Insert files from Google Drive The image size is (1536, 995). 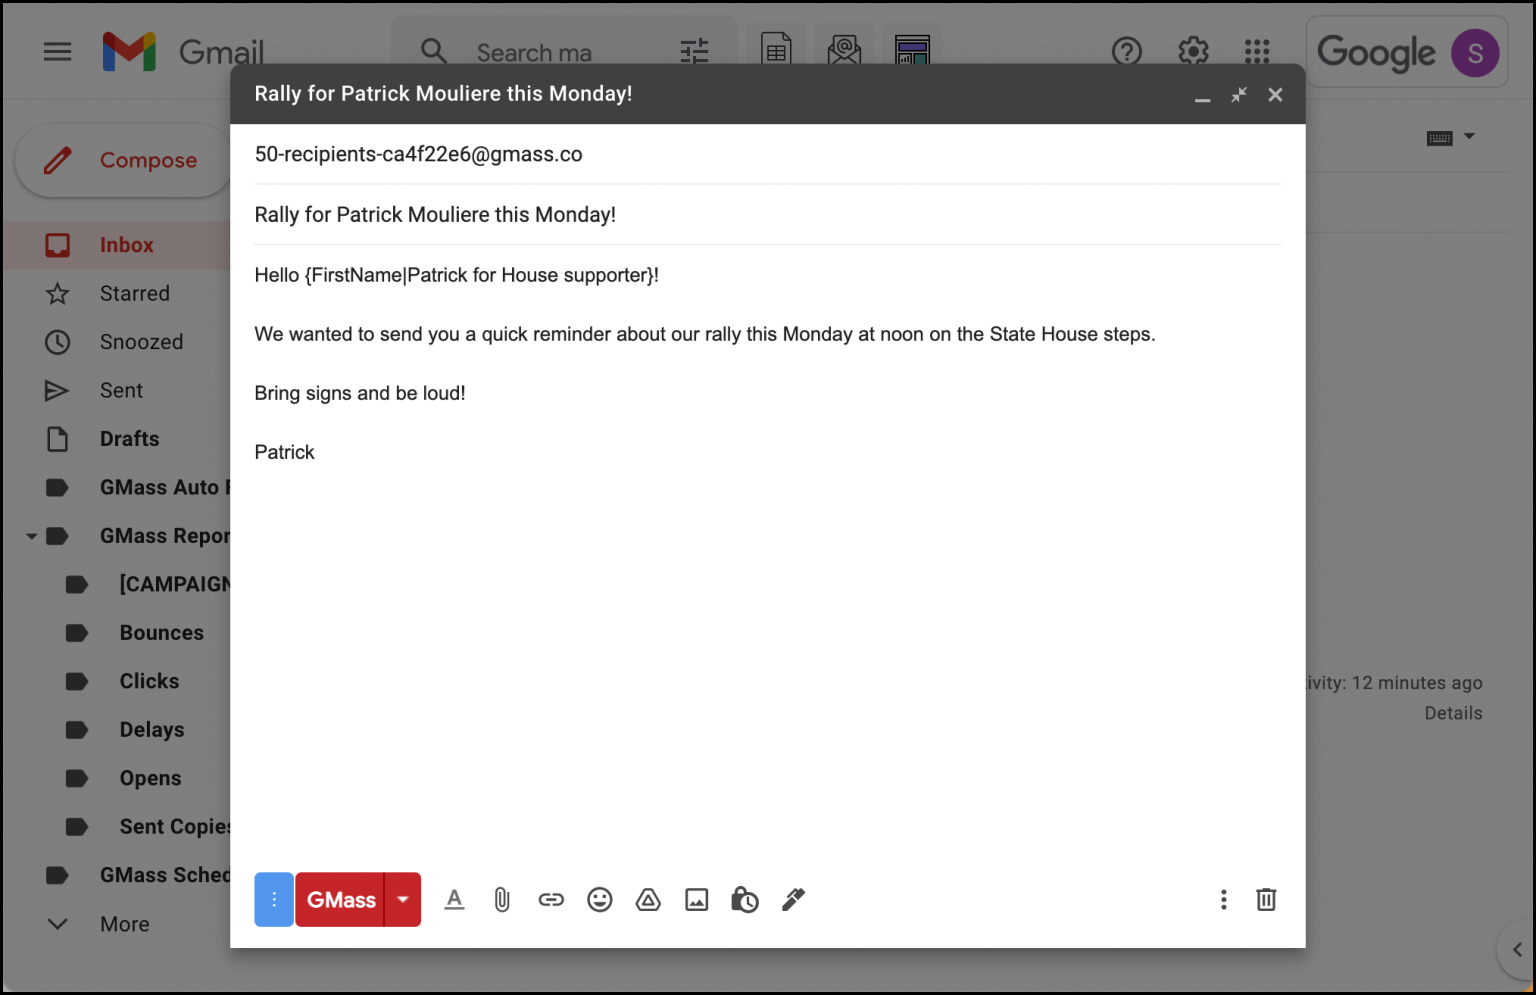tap(648, 899)
